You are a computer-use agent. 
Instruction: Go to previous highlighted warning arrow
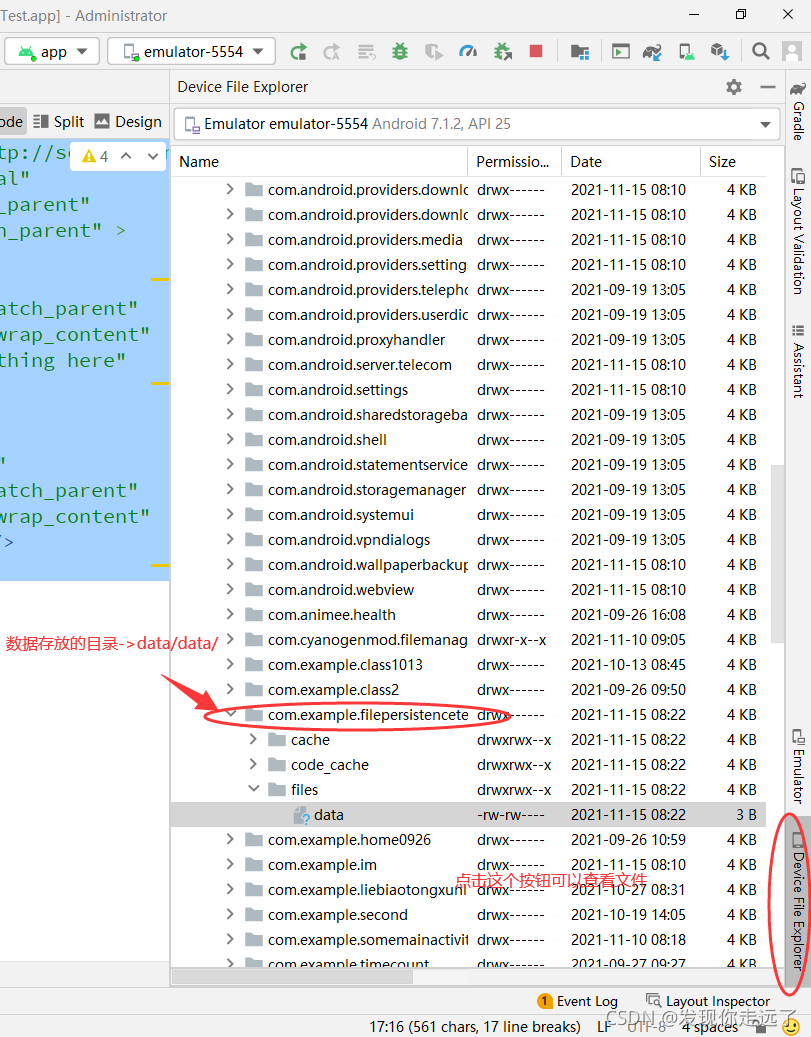tap(126, 156)
